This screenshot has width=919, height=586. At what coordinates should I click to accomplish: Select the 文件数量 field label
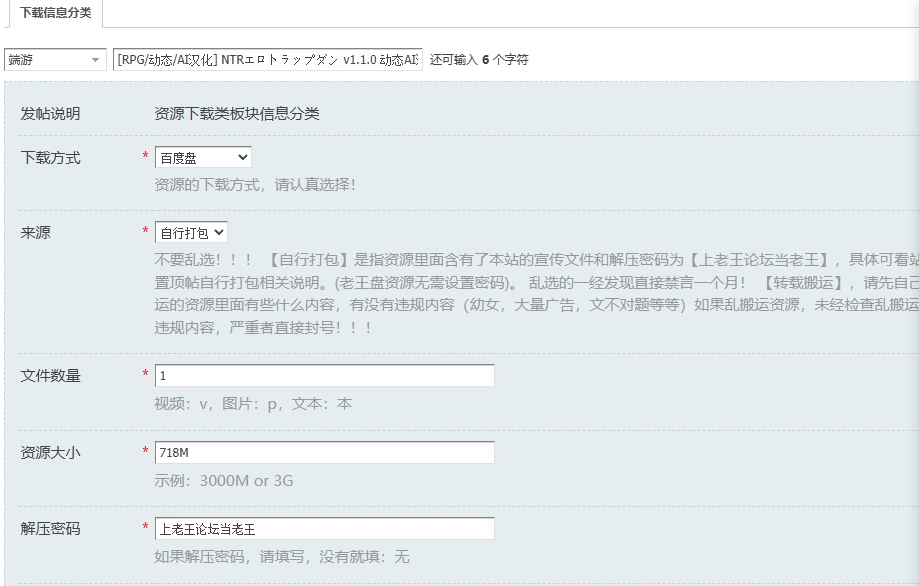[50, 376]
